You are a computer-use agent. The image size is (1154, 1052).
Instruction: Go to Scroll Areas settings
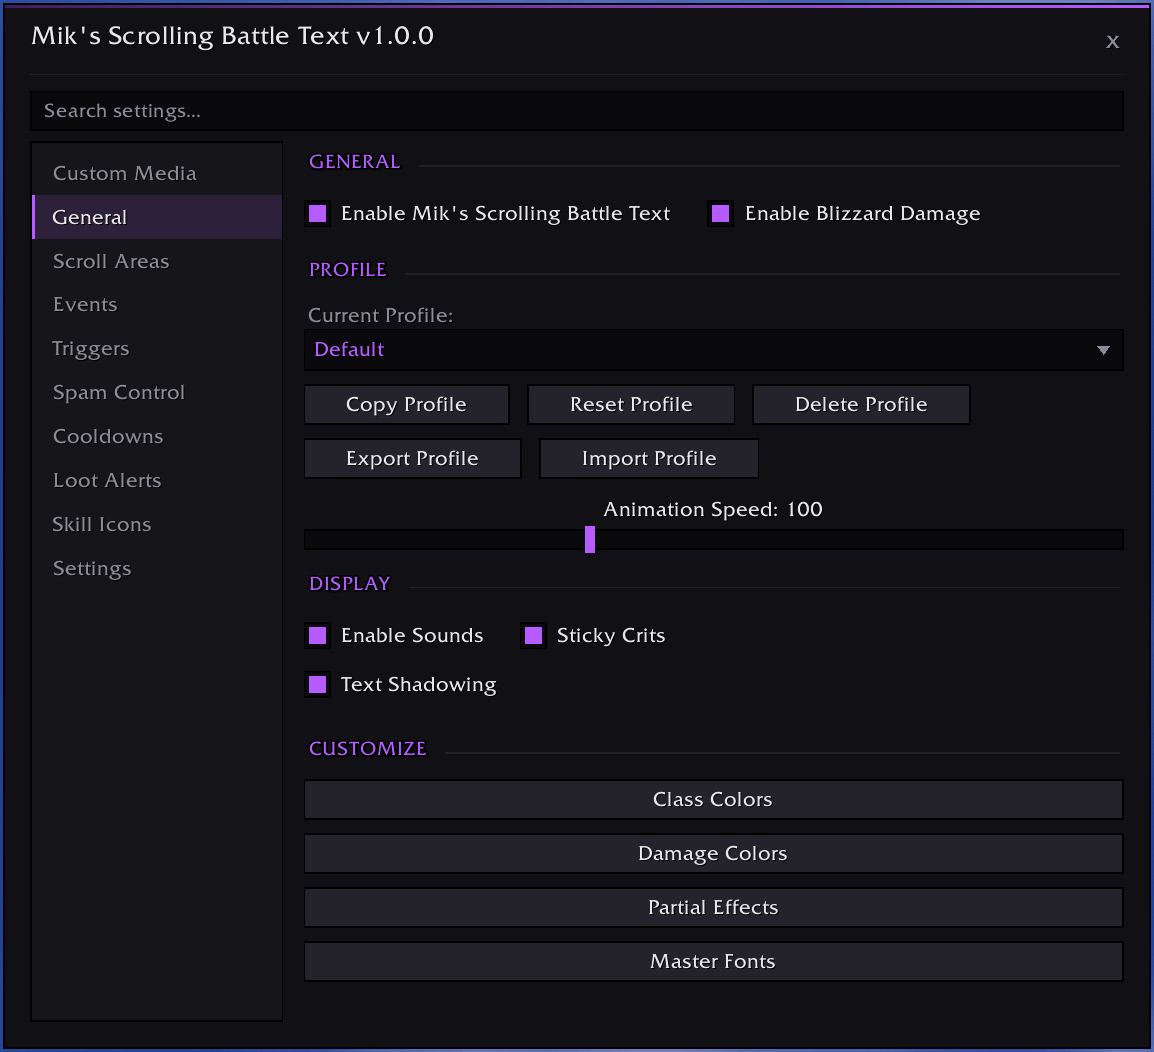(157, 261)
